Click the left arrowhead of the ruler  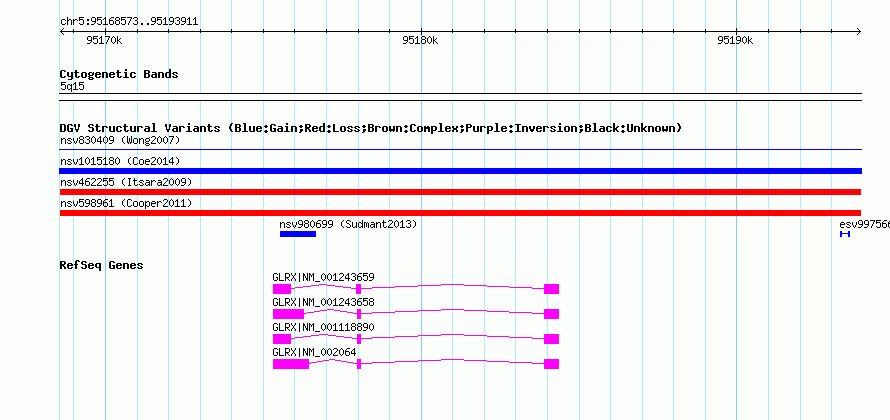point(62,32)
